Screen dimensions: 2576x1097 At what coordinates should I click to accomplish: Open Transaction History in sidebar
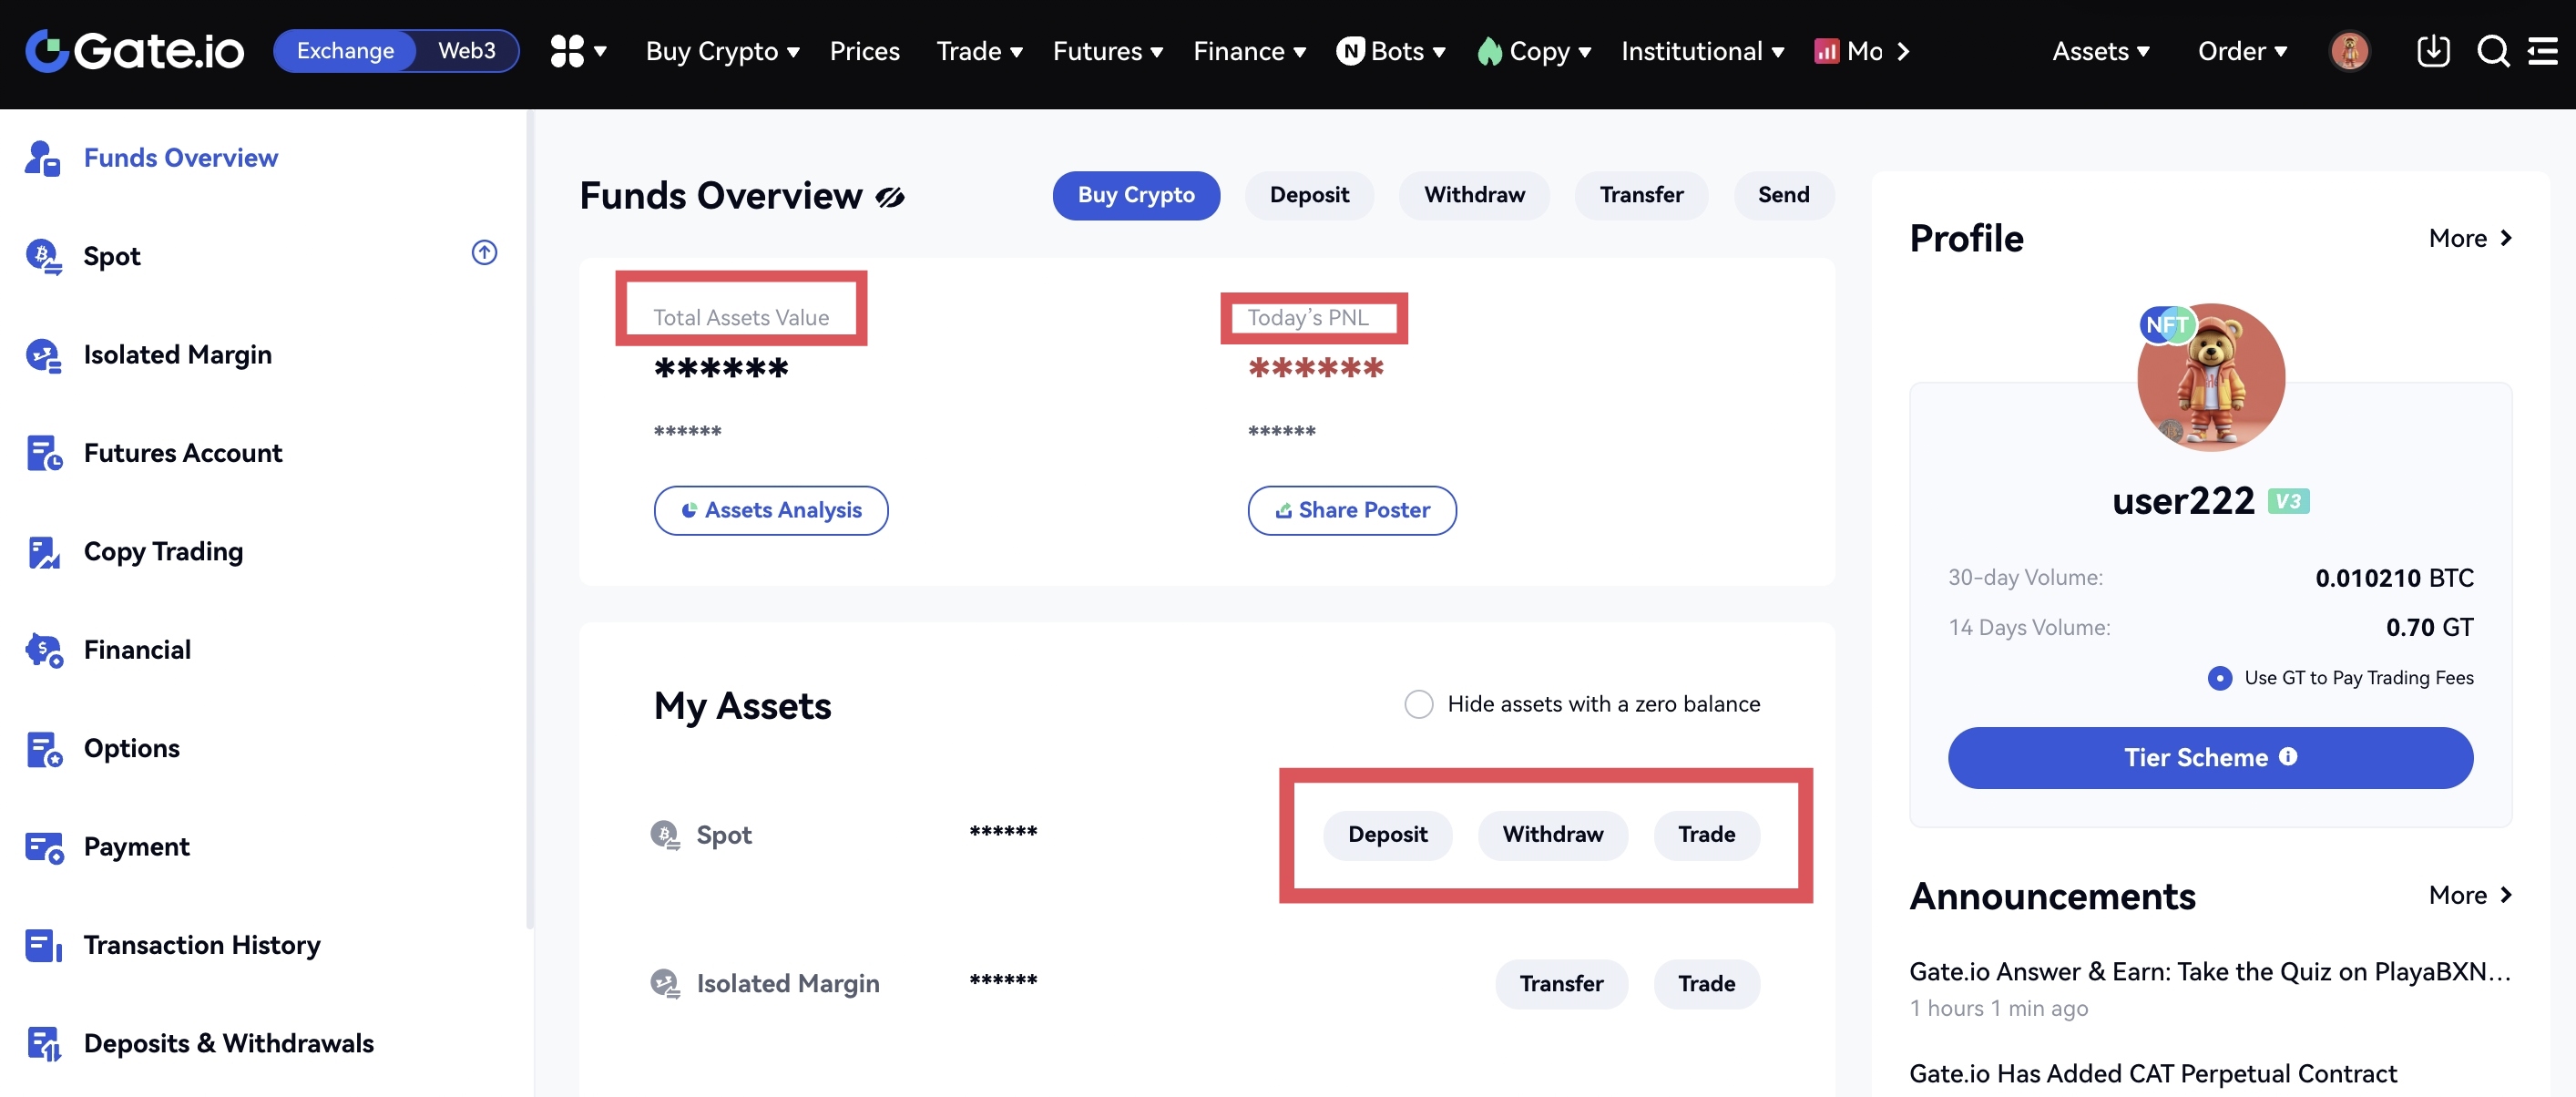[201, 945]
